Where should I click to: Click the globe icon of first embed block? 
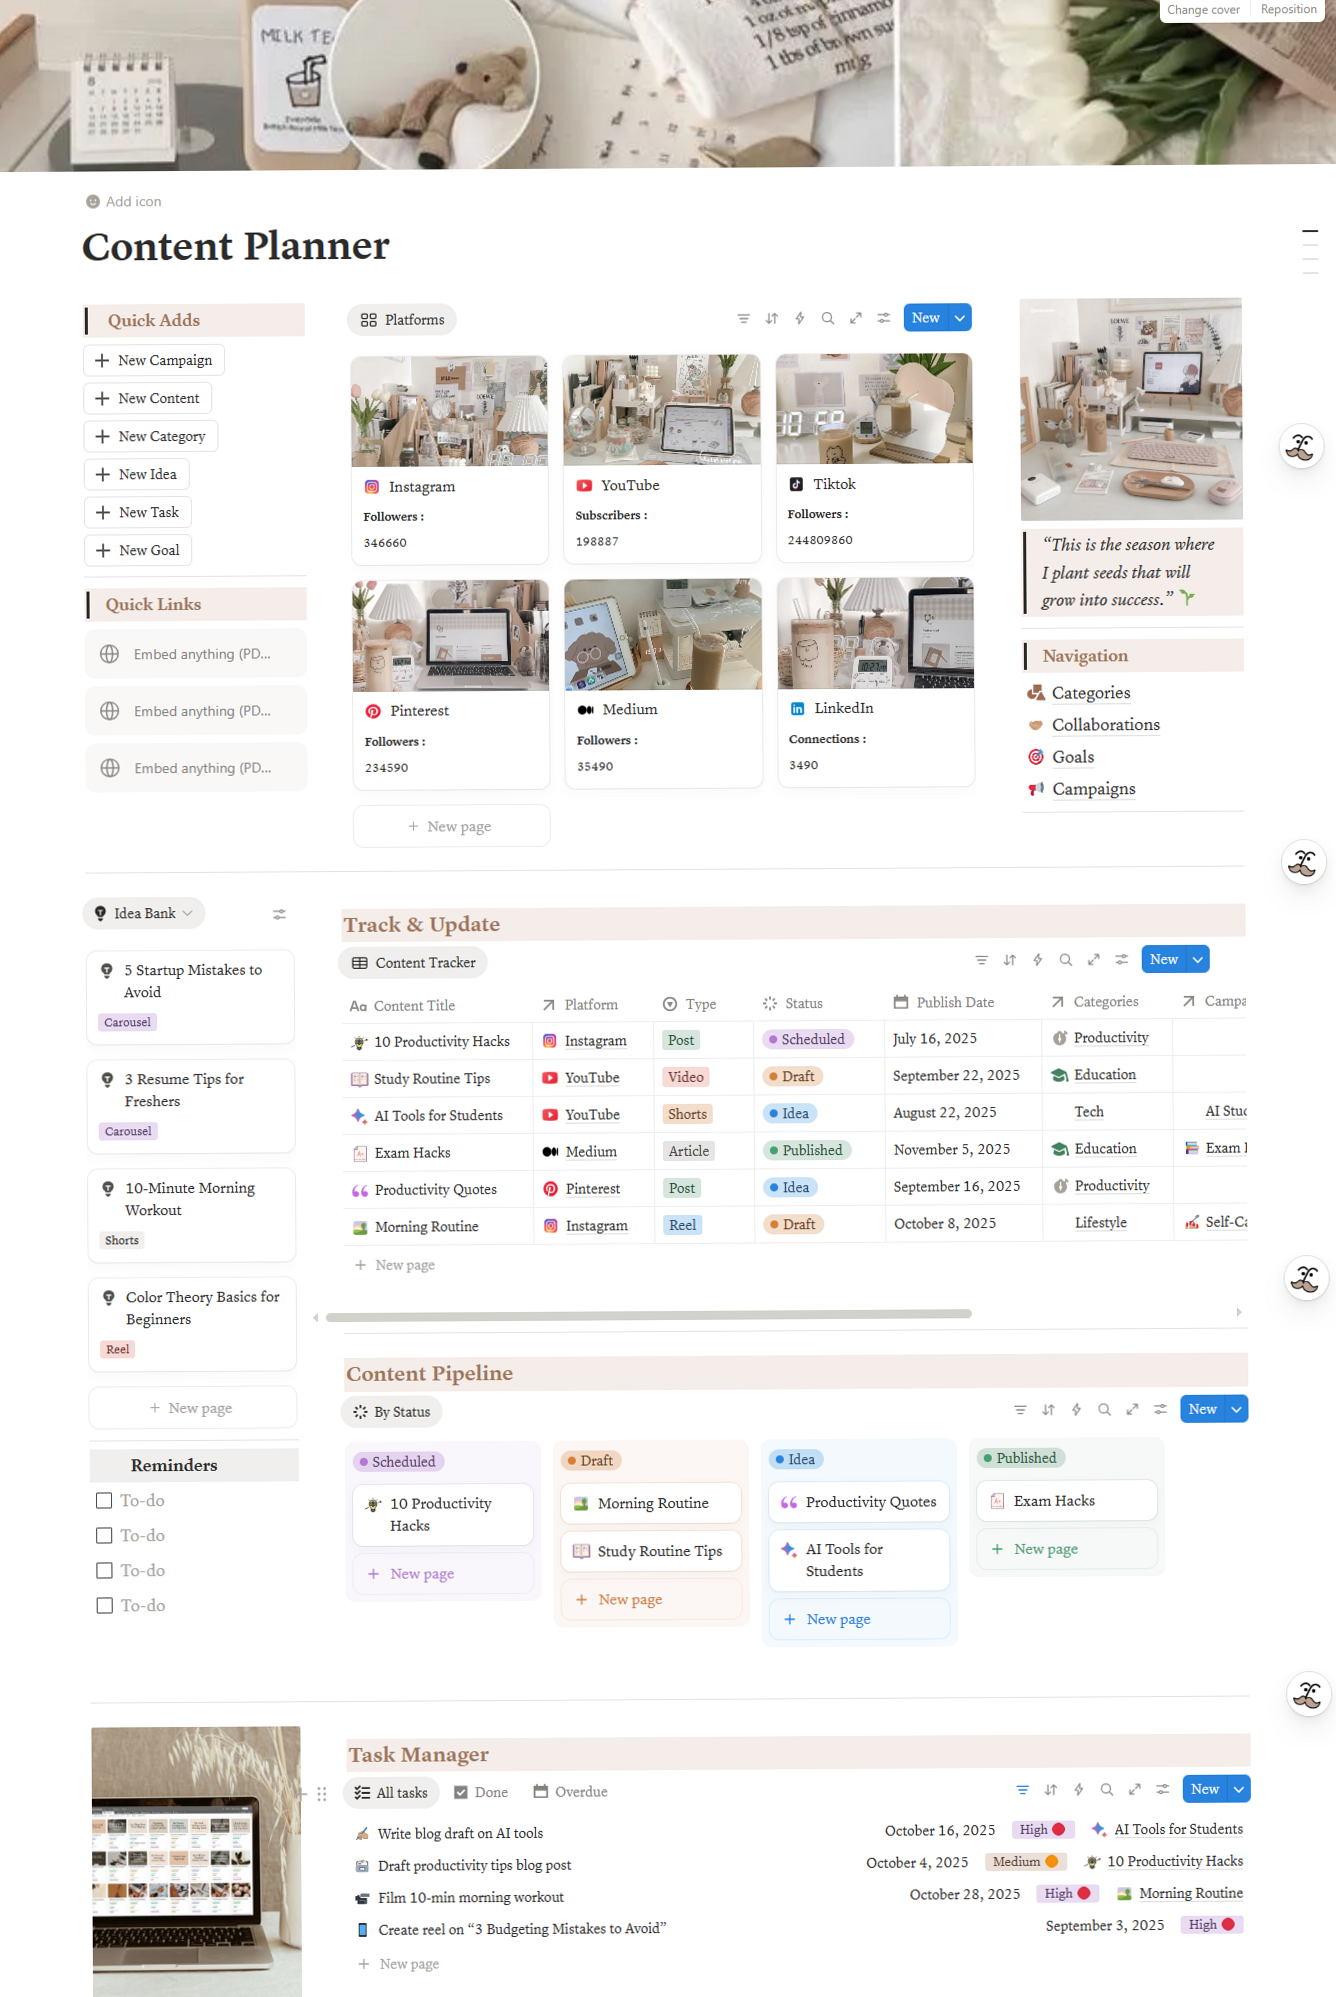(110, 654)
